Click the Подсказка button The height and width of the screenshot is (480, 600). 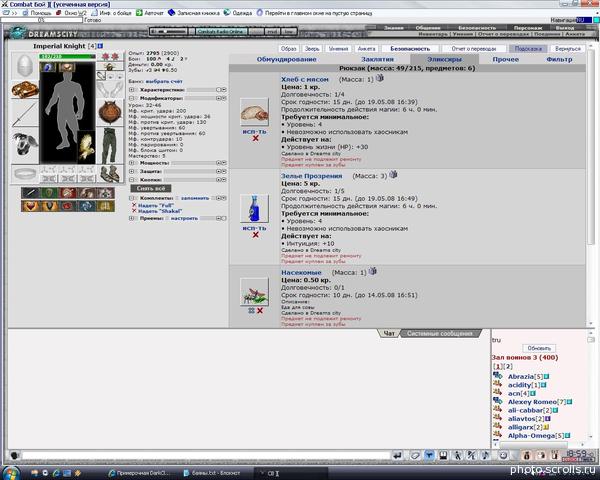528,49
